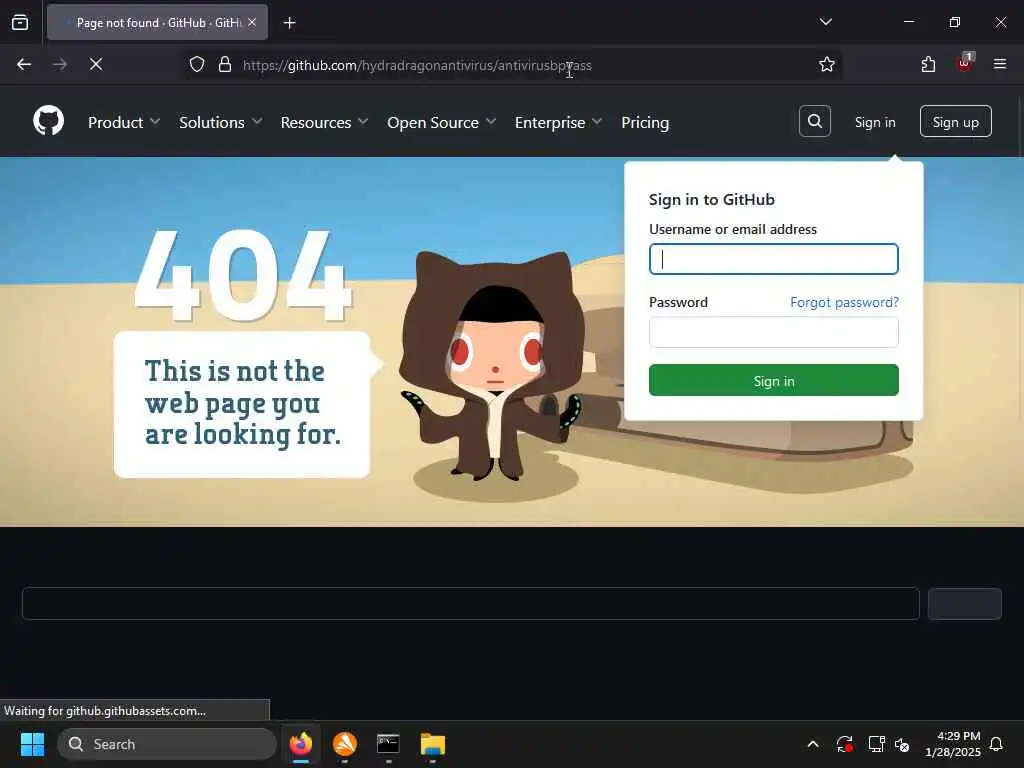Click the Sign in header link
1024x768 pixels.
coord(875,122)
